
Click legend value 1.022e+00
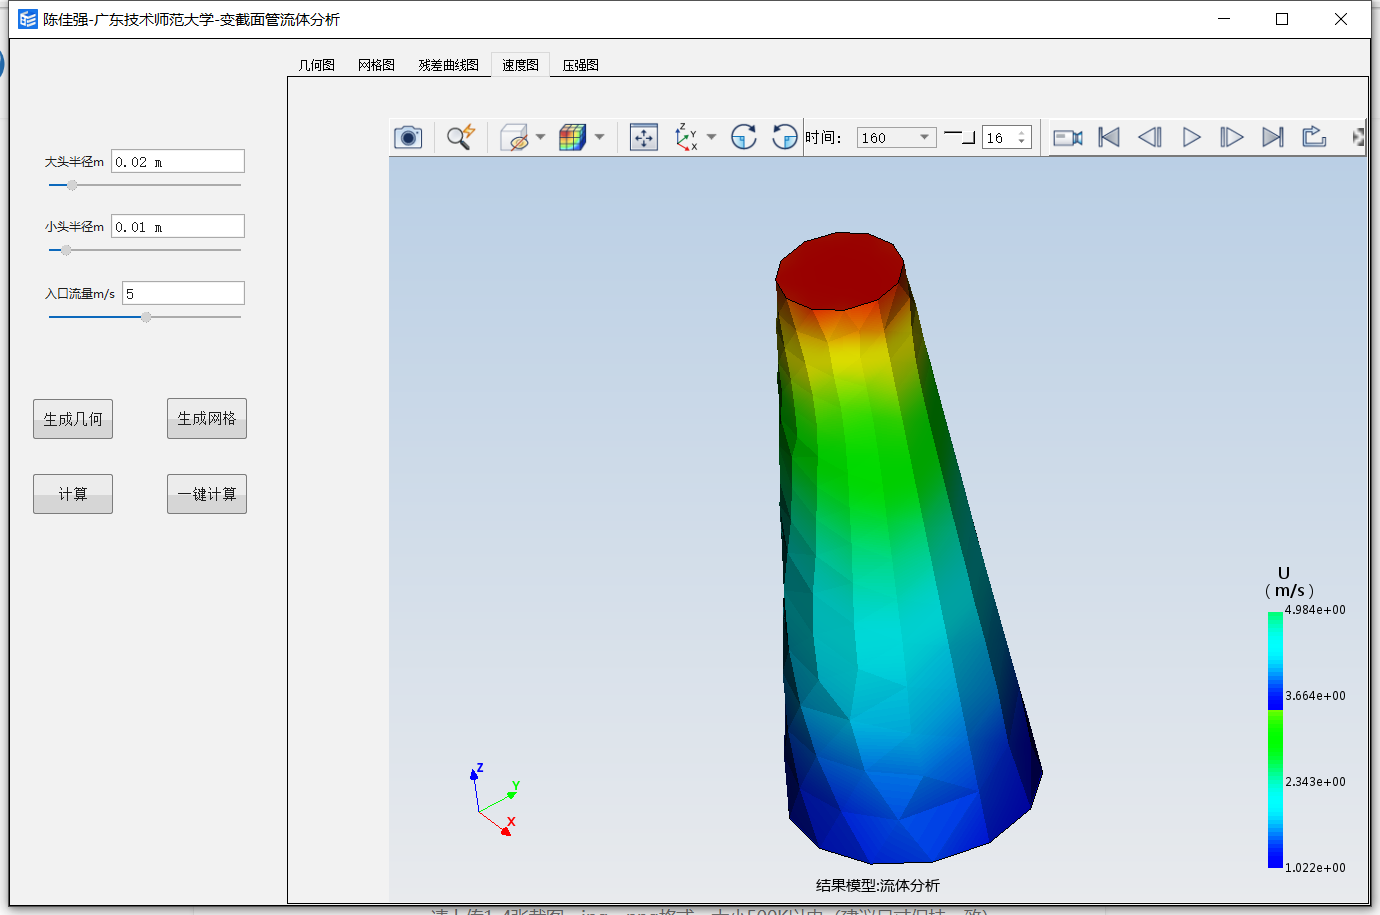[1315, 868]
